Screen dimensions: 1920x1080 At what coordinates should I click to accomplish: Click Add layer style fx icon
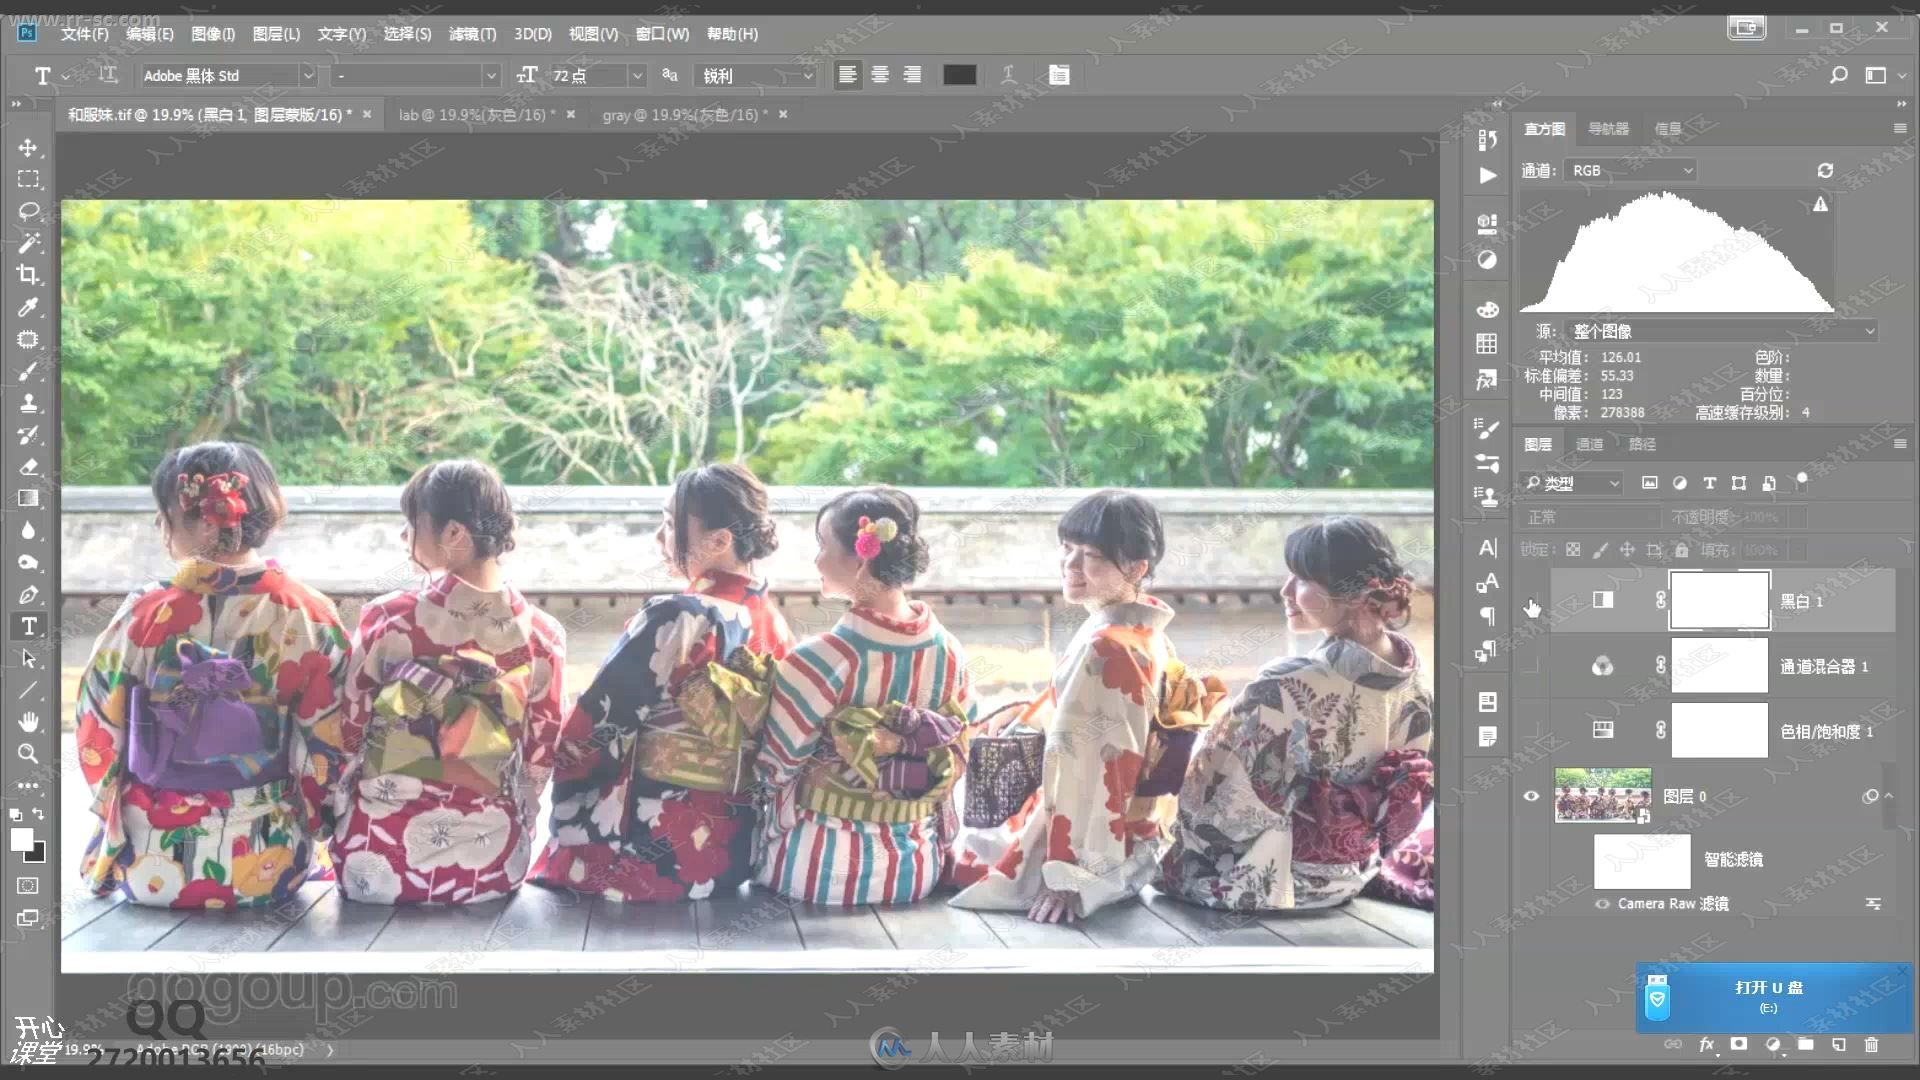1707,1045
